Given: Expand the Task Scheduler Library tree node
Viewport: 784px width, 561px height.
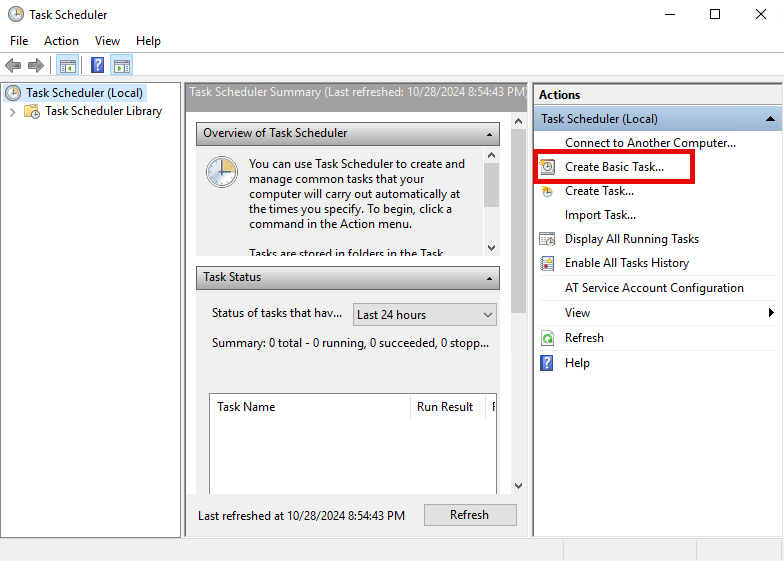Looking at the screenshot, I should point(12,112).
